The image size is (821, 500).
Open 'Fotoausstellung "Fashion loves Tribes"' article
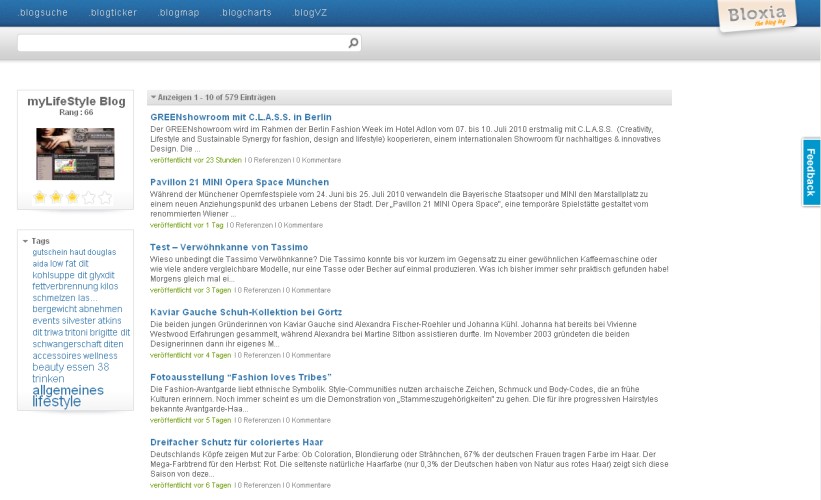click(x=241, y=377)
